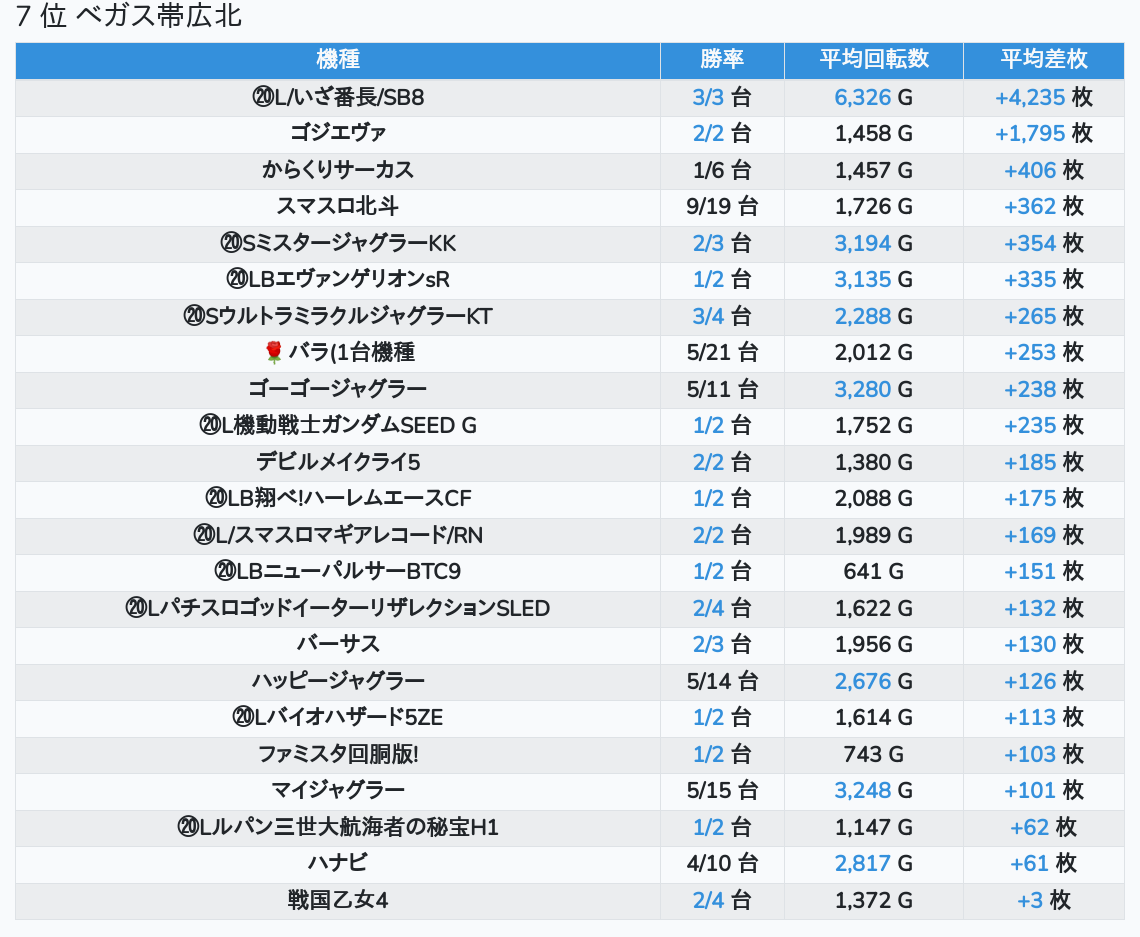Screen dimensions: 1140x937
Task: Select machine name ファミスタ回胴版!
Action: tap(338, 755)
